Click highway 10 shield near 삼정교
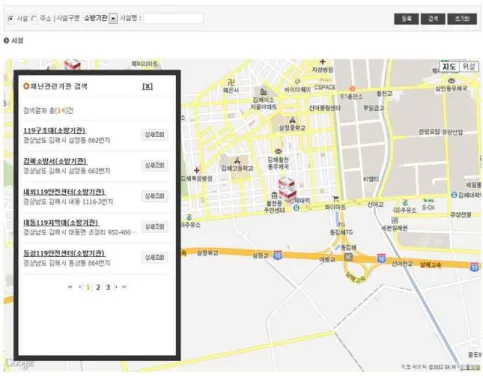 pyautogui.click(x=277, y=255)
